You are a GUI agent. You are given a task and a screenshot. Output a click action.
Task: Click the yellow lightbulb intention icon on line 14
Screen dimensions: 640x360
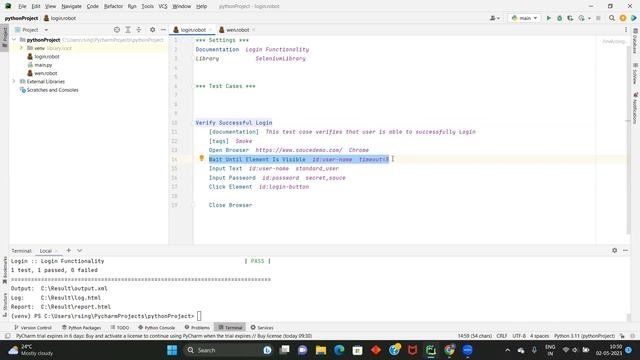click(x=201, y=158)
